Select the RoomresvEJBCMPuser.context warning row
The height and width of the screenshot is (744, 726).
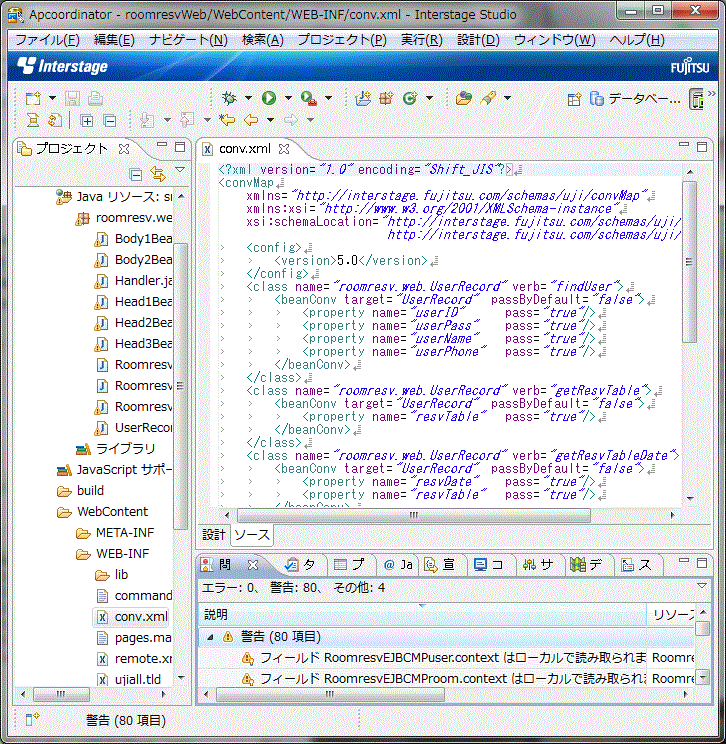pos(446,658)
